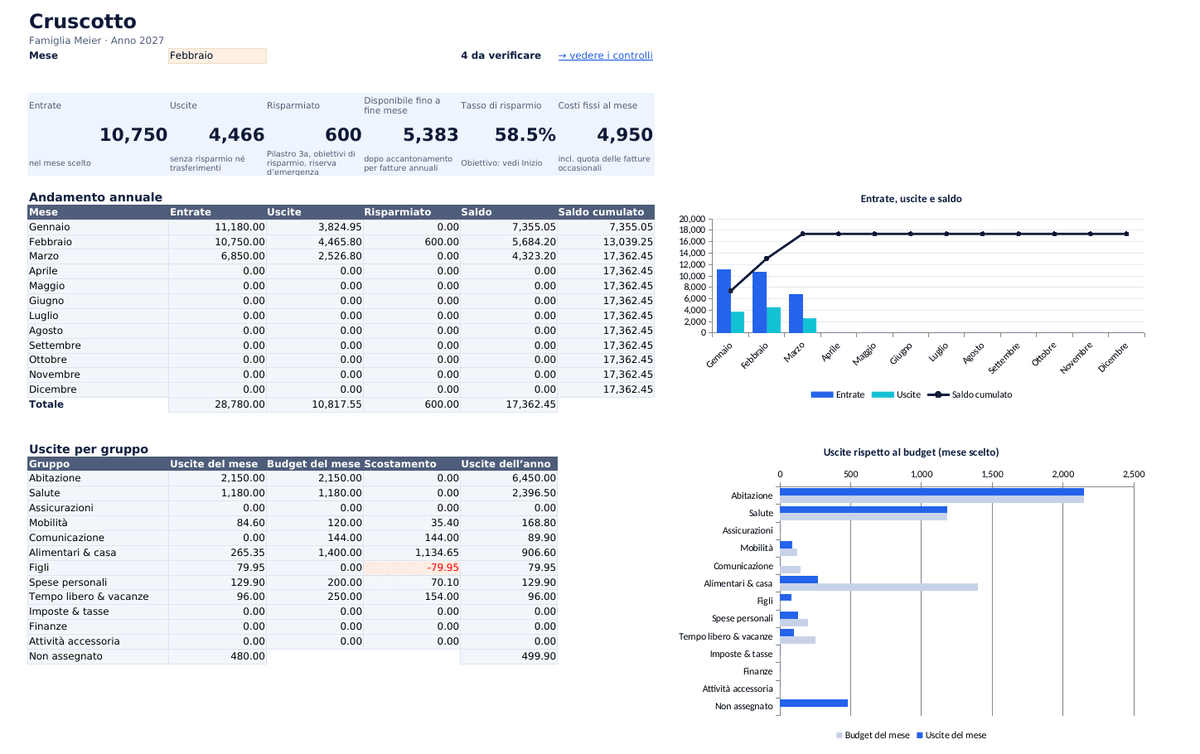Select Marzo Entrate cell 6,850.00
This screenshot has height=754, width=1200.
coord(217,256)
